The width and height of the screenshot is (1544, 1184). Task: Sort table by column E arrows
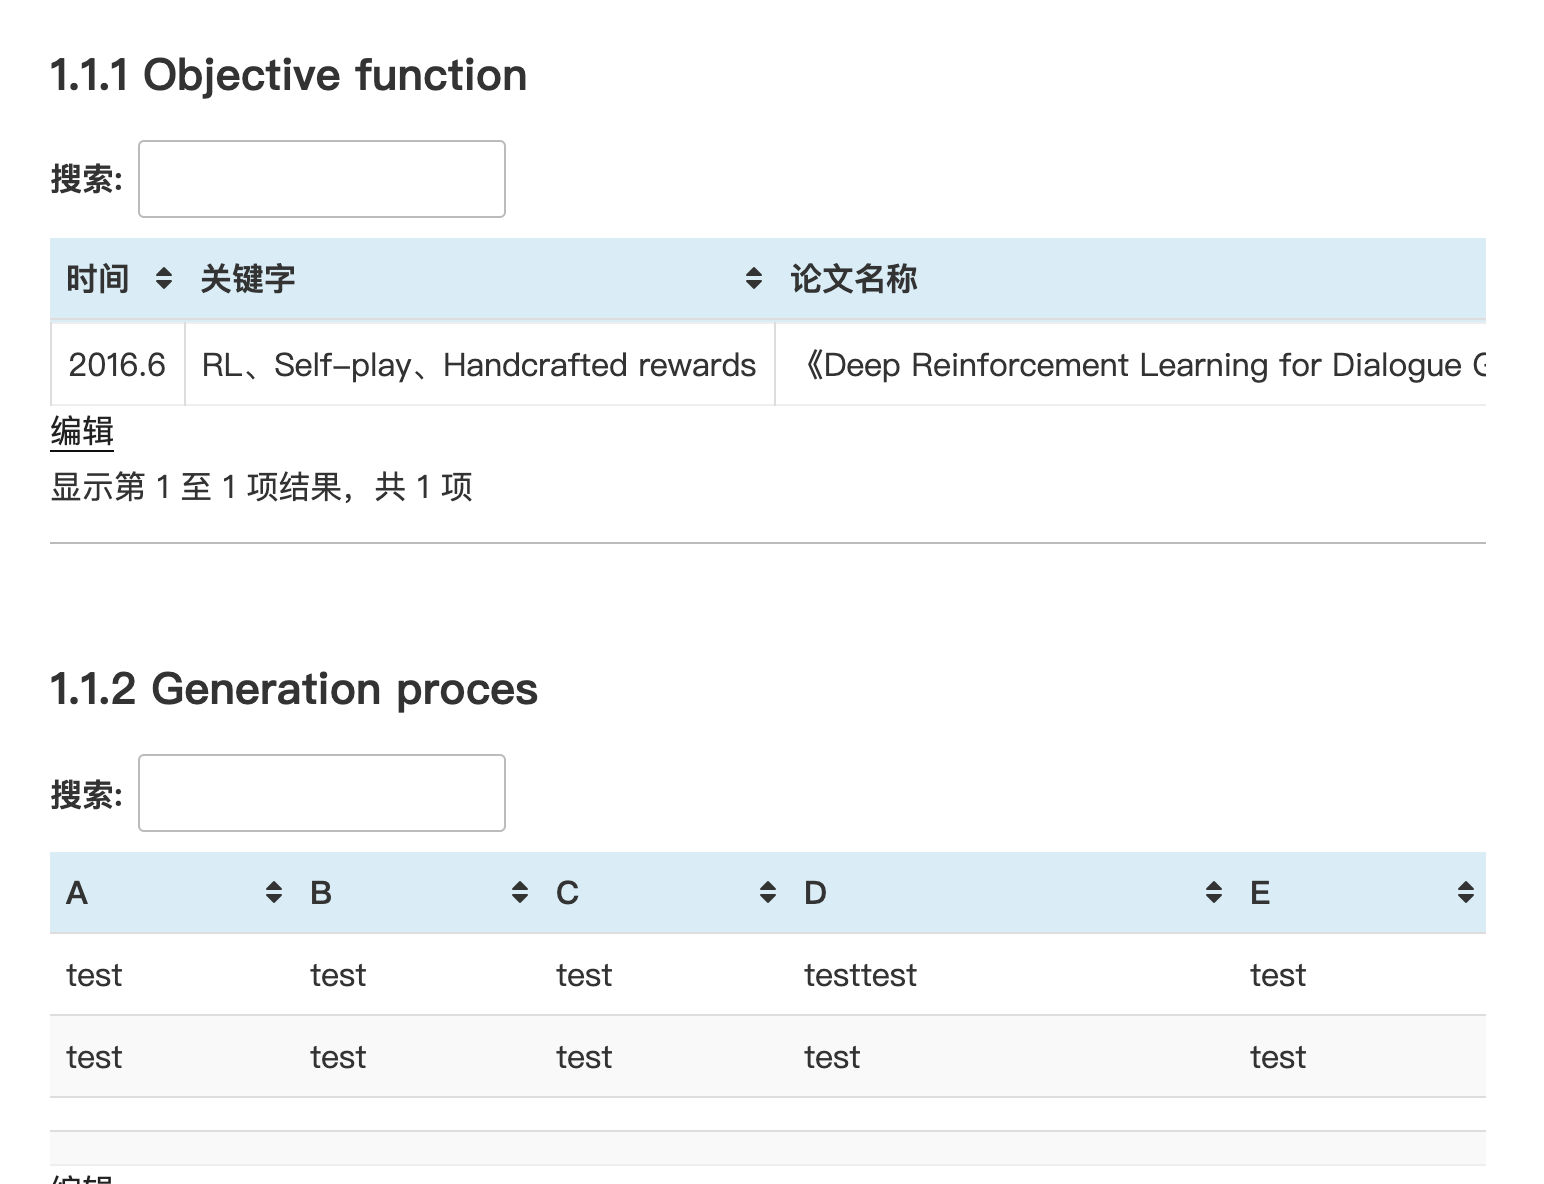[1465, 893]
